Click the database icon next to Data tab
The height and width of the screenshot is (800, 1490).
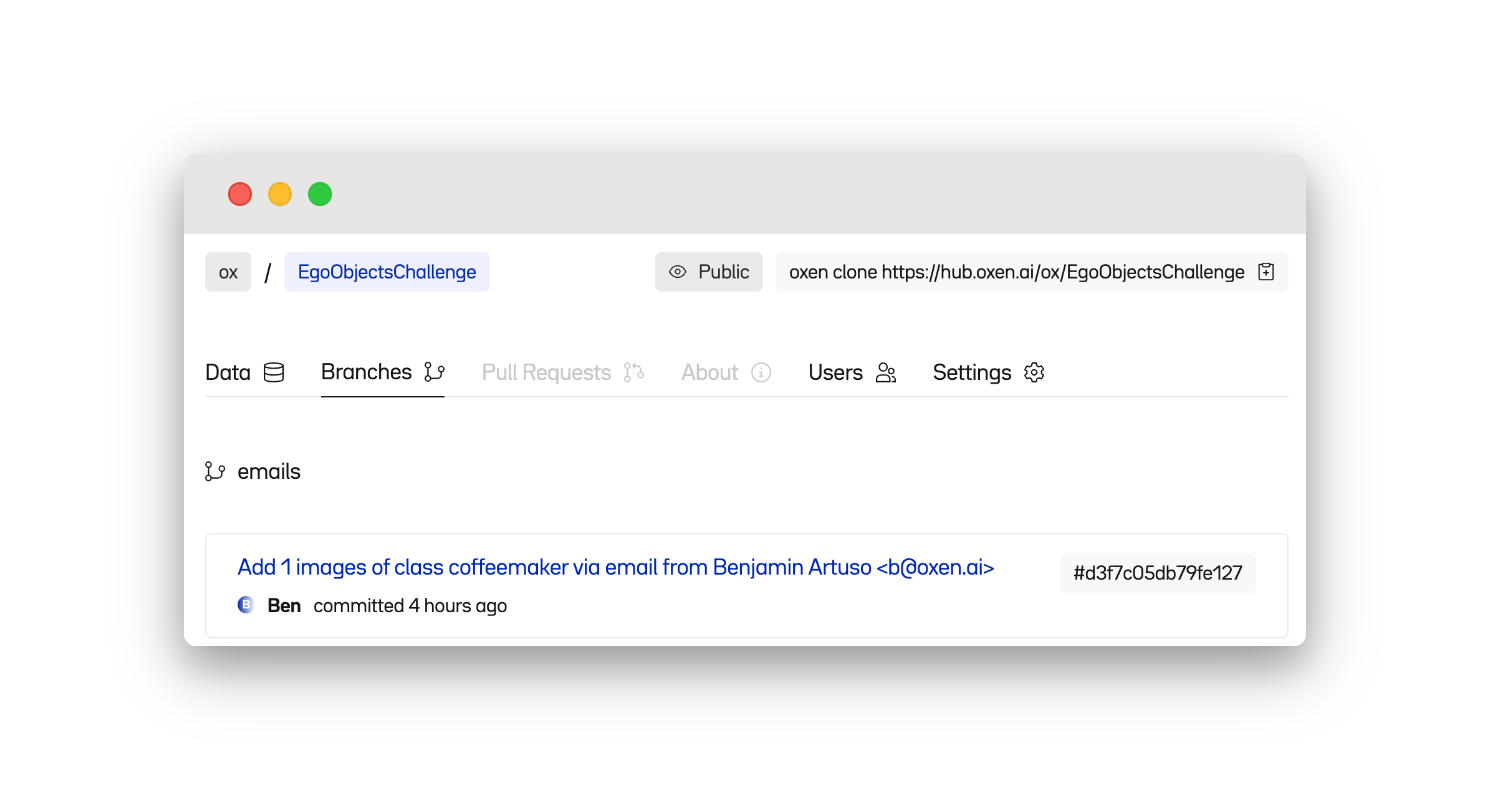273,371
